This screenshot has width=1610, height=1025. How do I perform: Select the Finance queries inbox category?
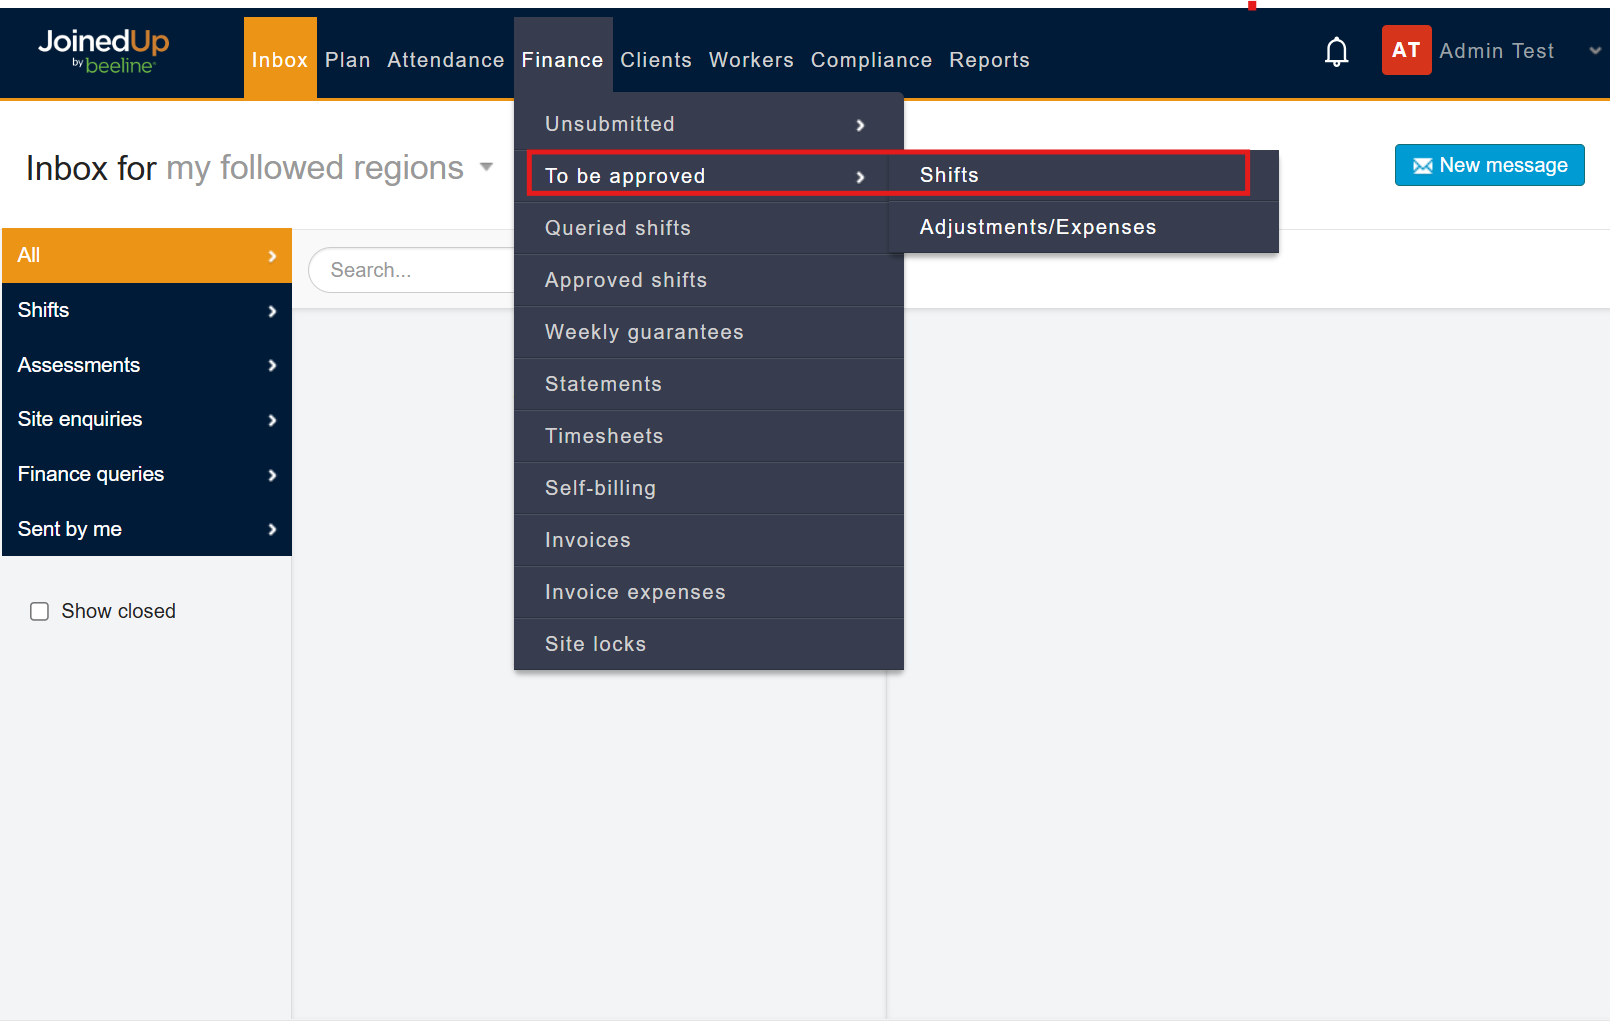tap(147, 474)
